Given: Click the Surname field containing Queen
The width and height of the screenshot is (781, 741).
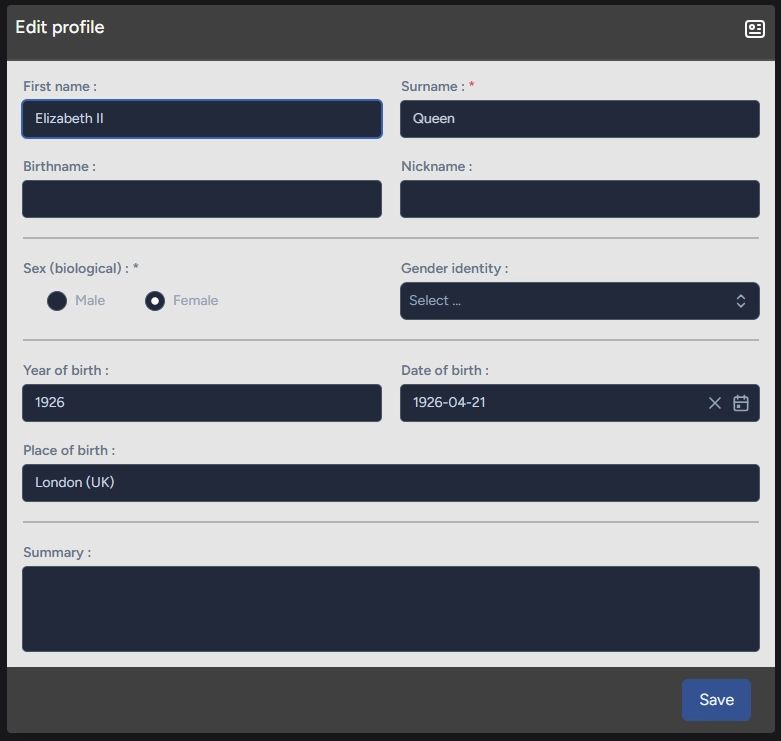Looking at the screenshot, I should point(579,119).
